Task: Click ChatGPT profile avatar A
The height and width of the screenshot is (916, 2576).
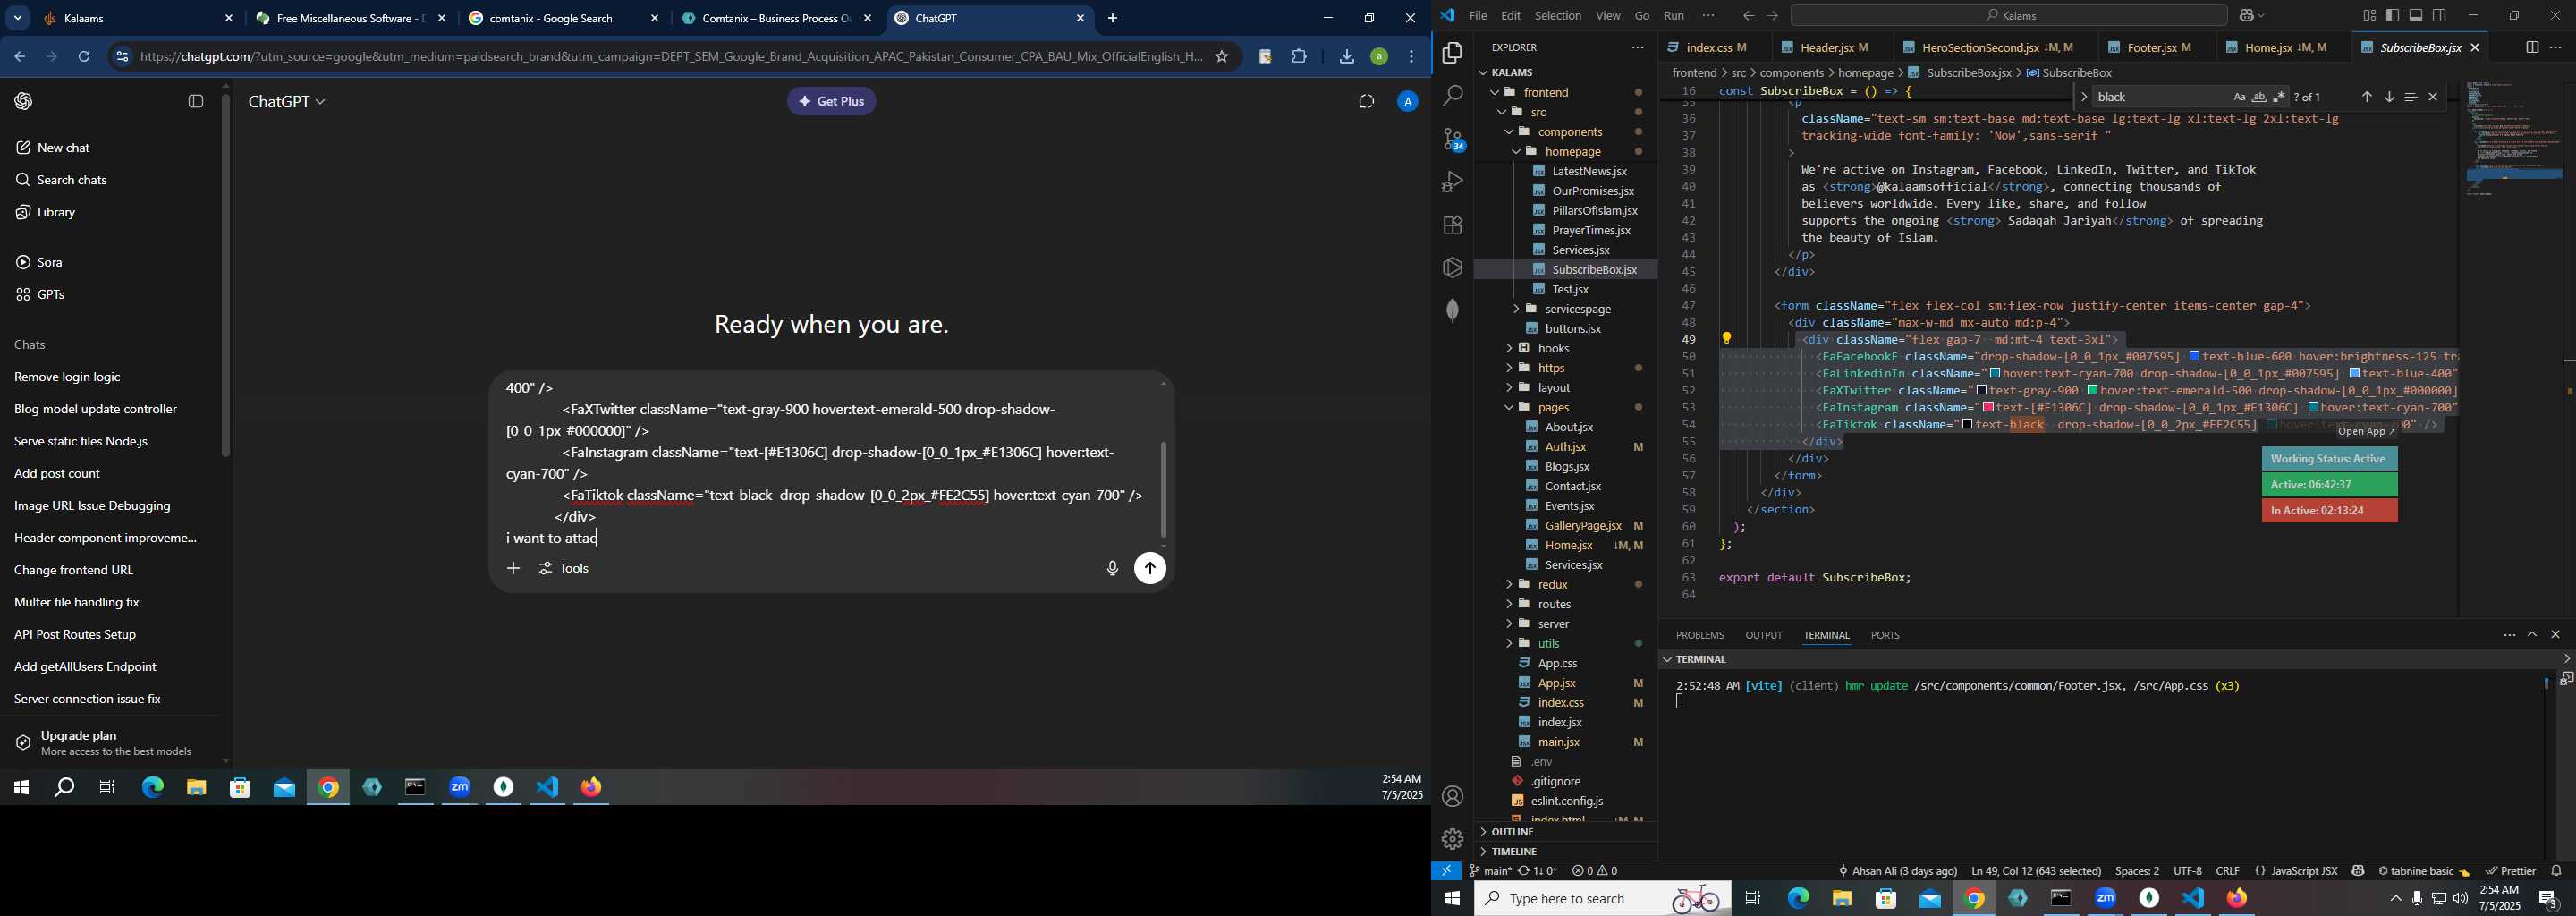Action: click(1407, 101)
